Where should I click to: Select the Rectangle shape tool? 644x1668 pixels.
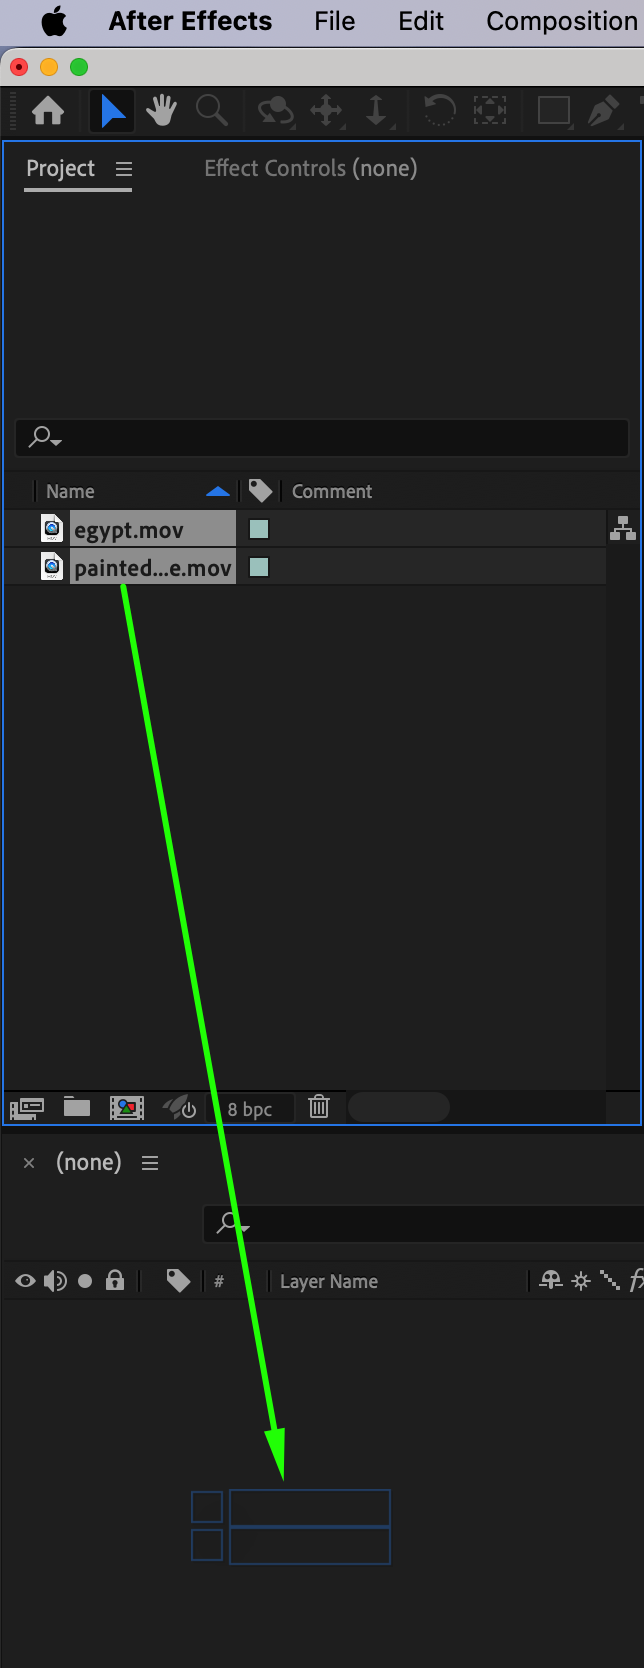click(553, 111)
